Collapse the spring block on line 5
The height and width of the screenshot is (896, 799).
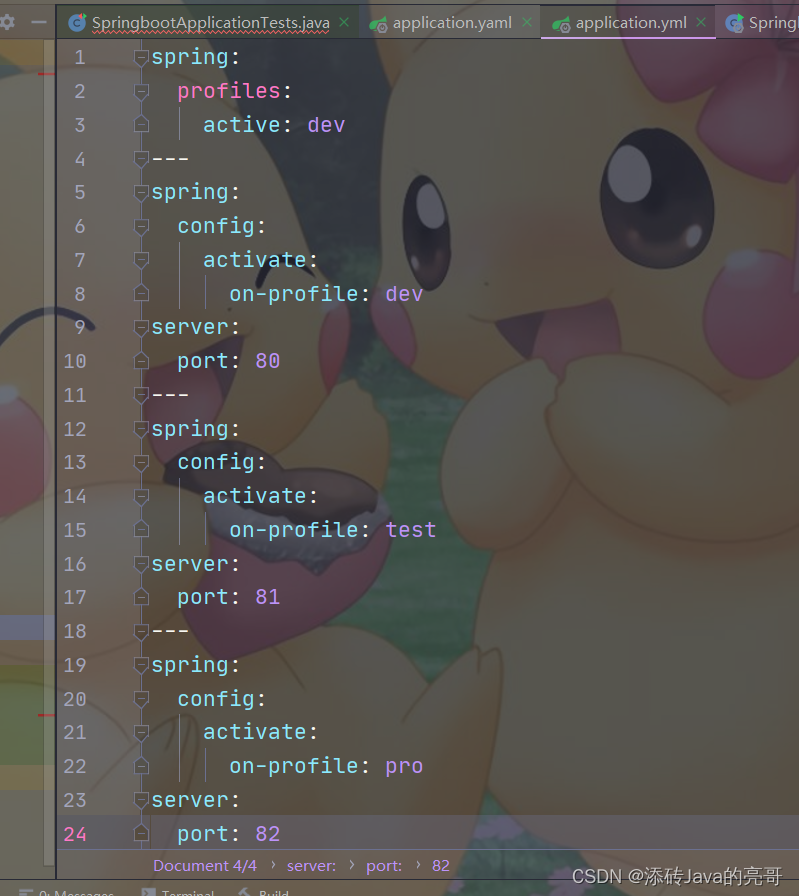pyautogui.click(x=141, y=193)
